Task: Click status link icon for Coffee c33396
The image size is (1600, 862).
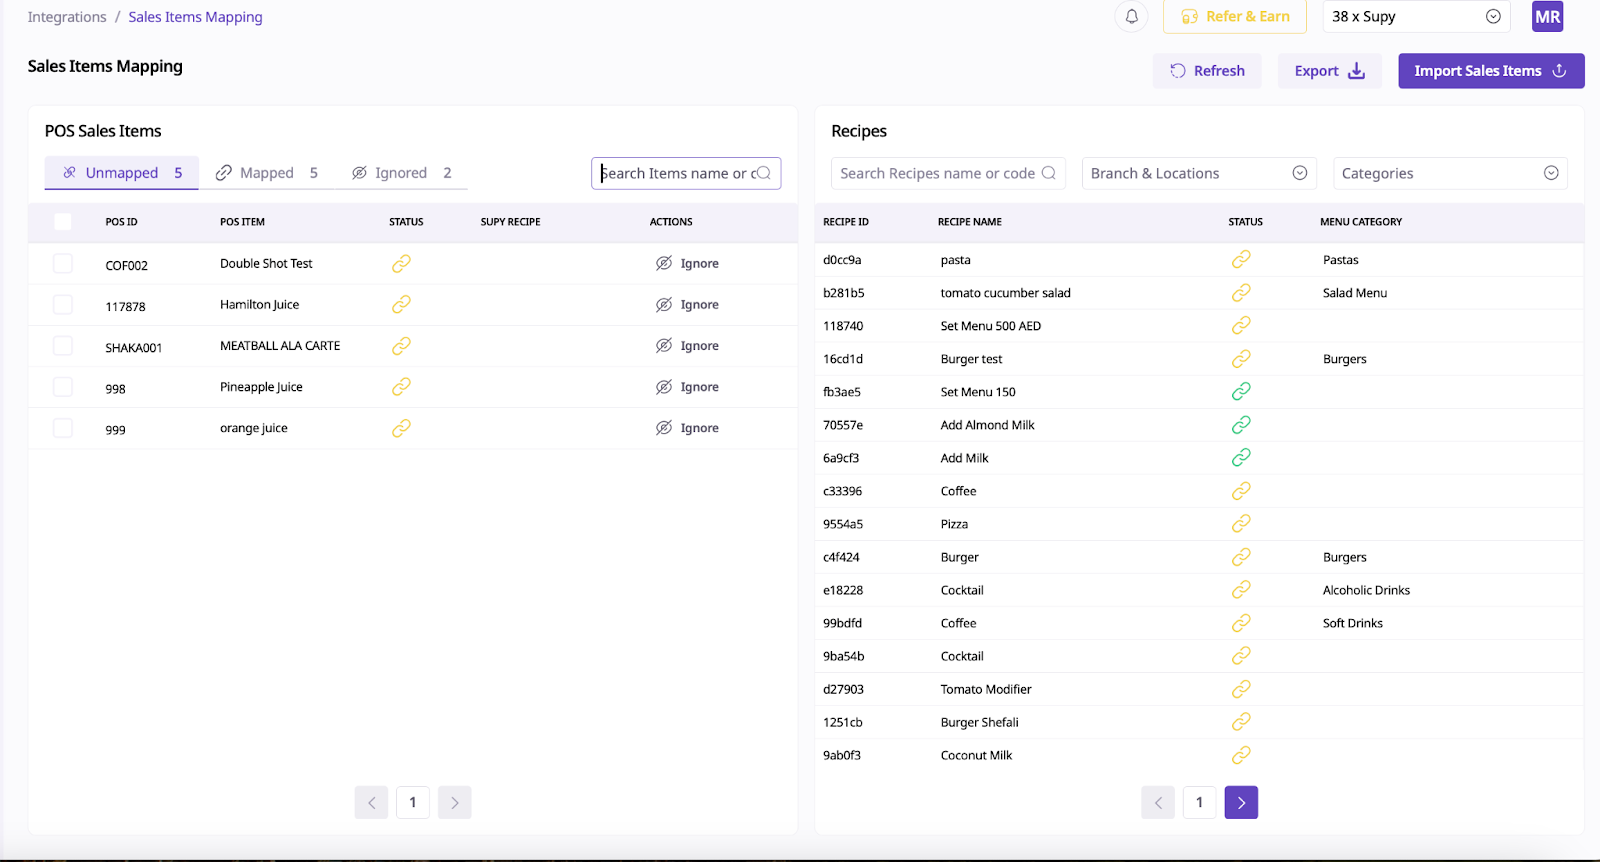Action: pyautogui.click(x=1241, y=491)
